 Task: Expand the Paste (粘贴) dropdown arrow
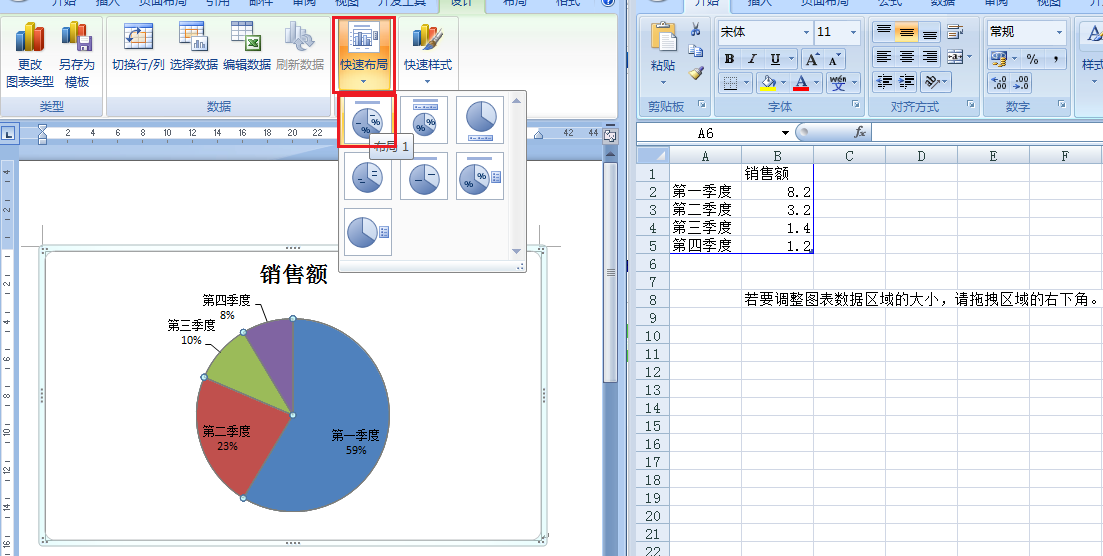pyautogui.click(x=663, y=82)
